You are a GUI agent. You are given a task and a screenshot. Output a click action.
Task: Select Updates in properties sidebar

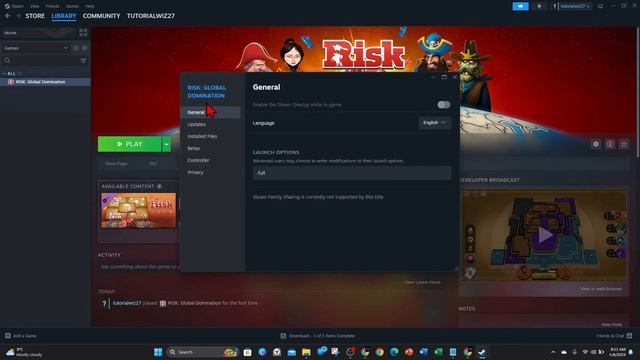click(211, 124)
